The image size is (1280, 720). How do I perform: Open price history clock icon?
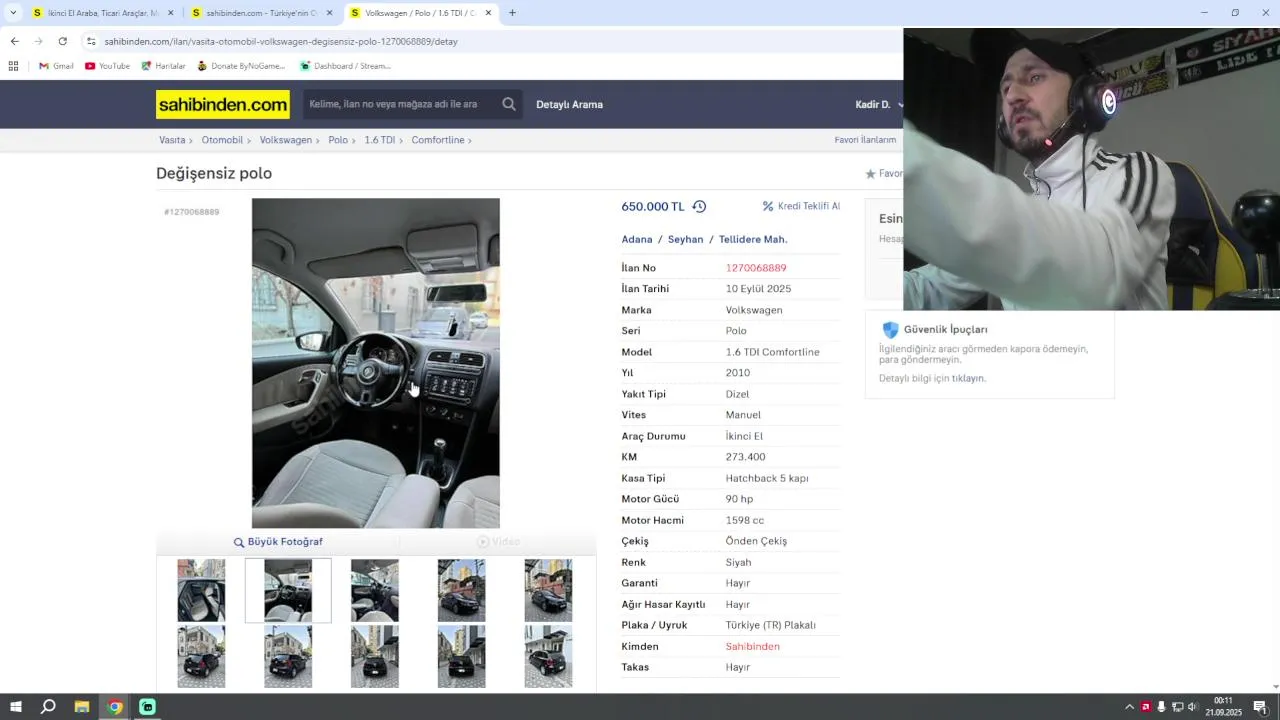pyautogui.click(x=699, y=206)
